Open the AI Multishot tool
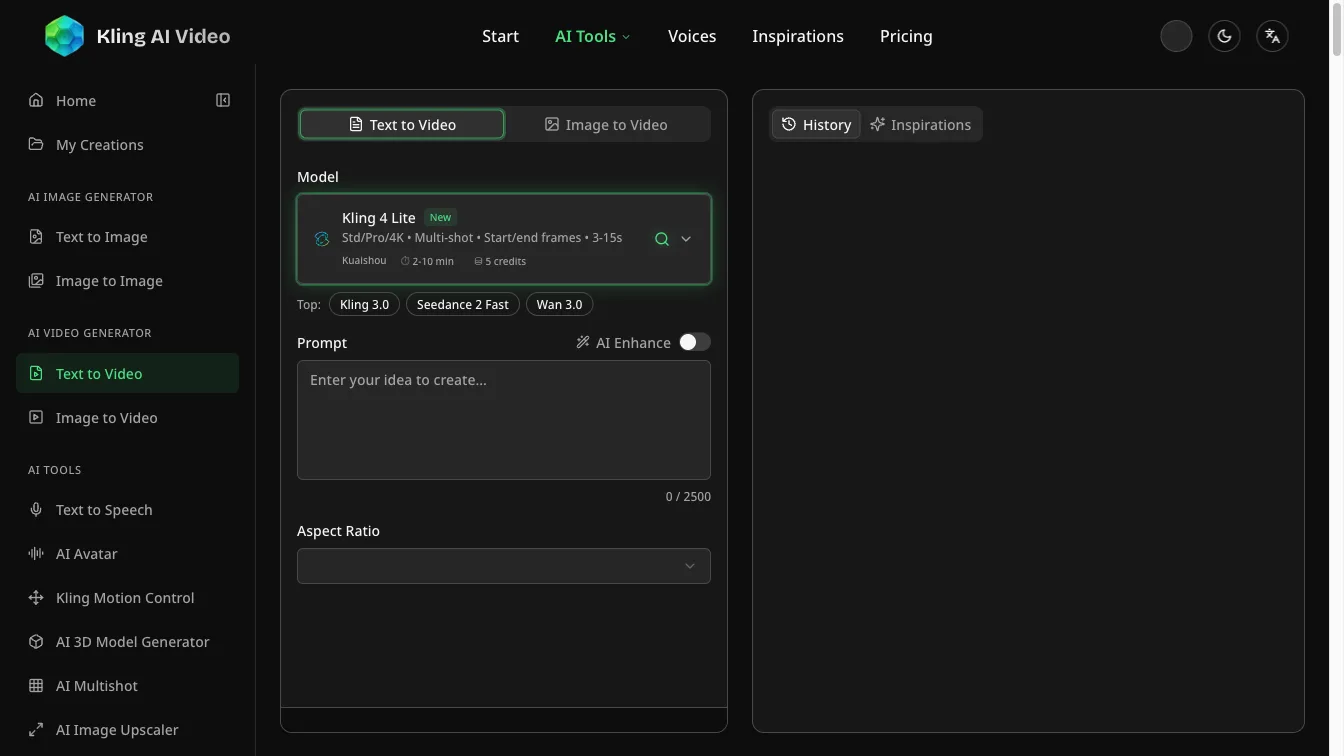The height and width of the screenshot is (756, 1344). pyautogui.click(x=127, y=686)
